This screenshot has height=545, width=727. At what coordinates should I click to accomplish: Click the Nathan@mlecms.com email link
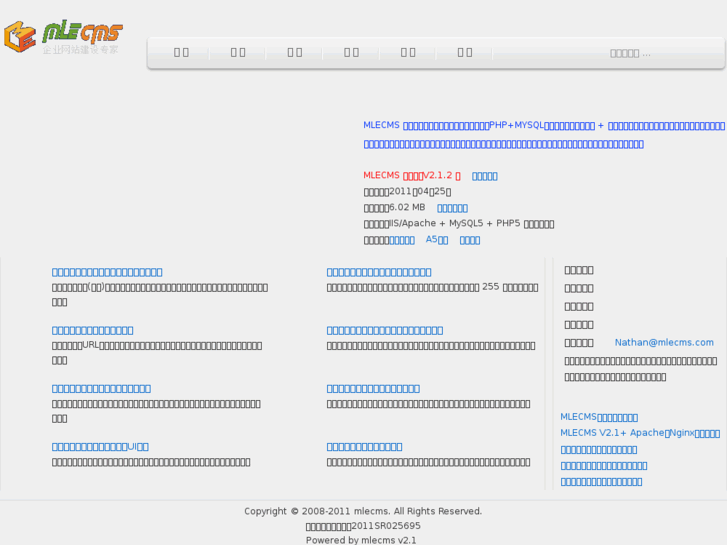pos(664,342)
